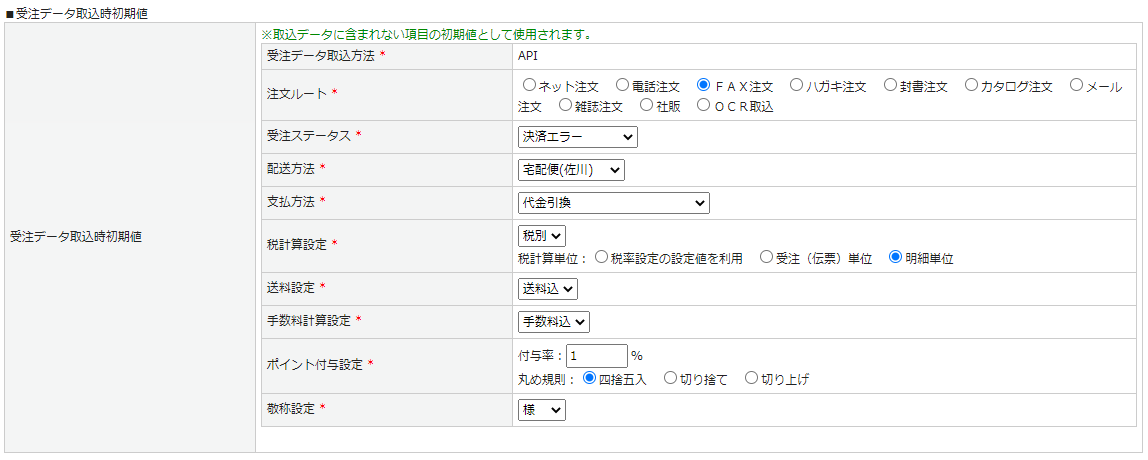Select 切り捨て rounding rule

pos(671,378)
